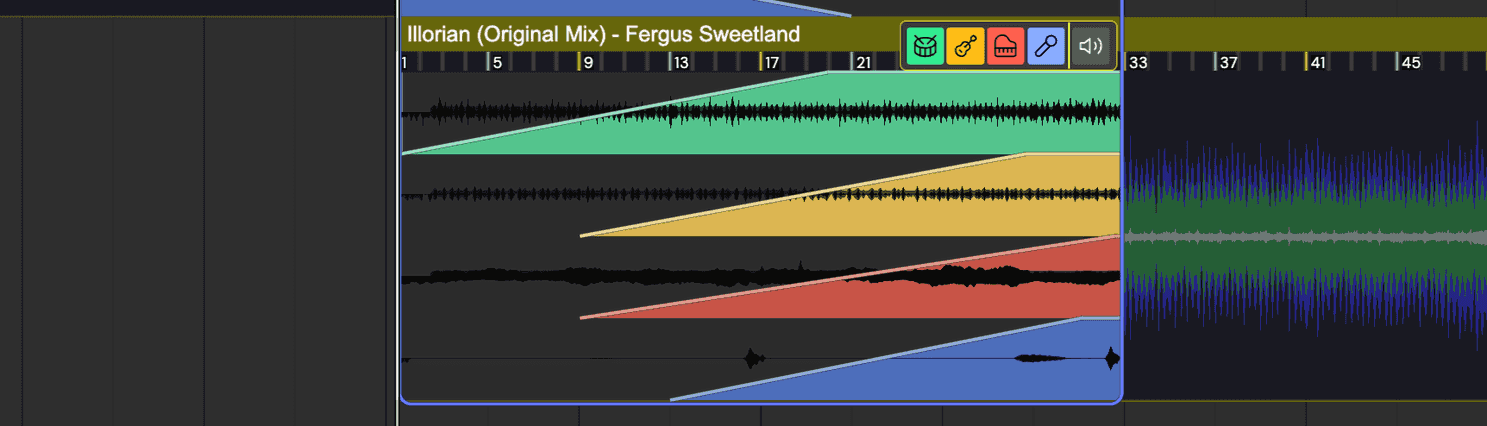Click bar marker 1 on the ruler
Viewport: 1487px width, 426px height.
[x=404, y=62]
